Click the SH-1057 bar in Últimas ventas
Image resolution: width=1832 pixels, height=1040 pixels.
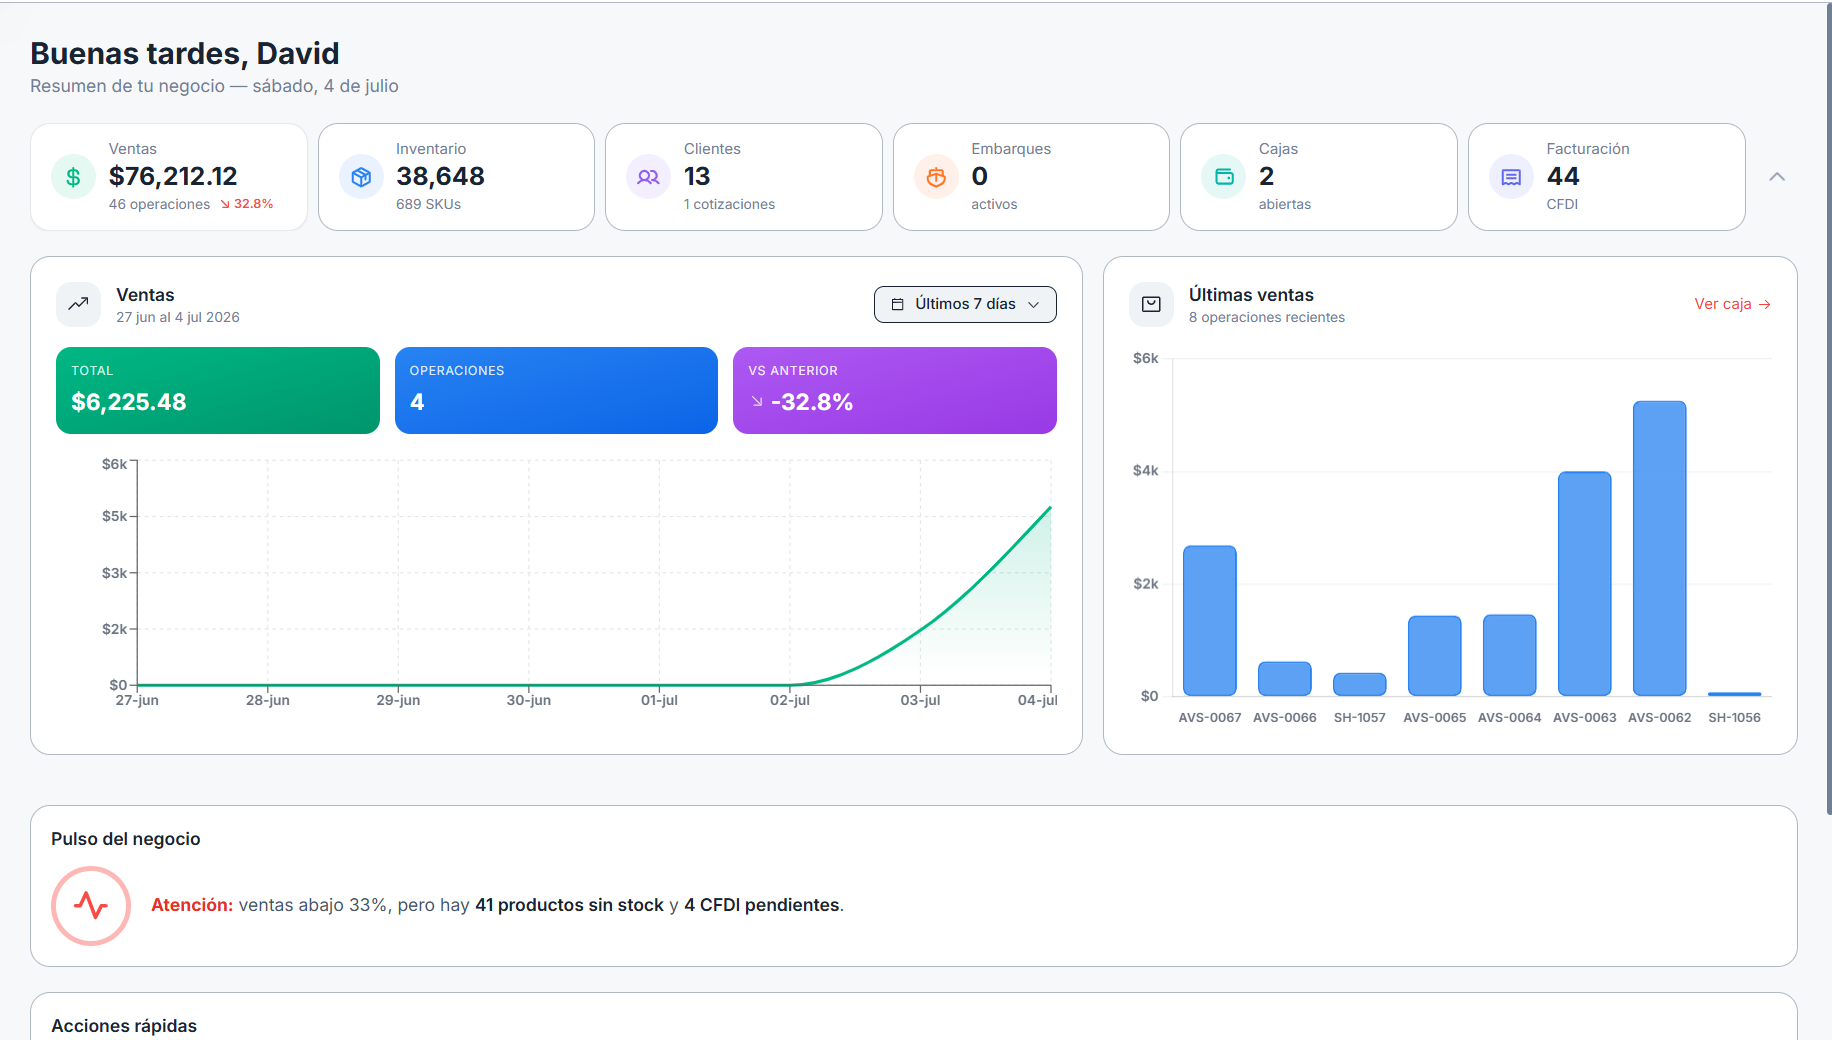click(1360, 684)
